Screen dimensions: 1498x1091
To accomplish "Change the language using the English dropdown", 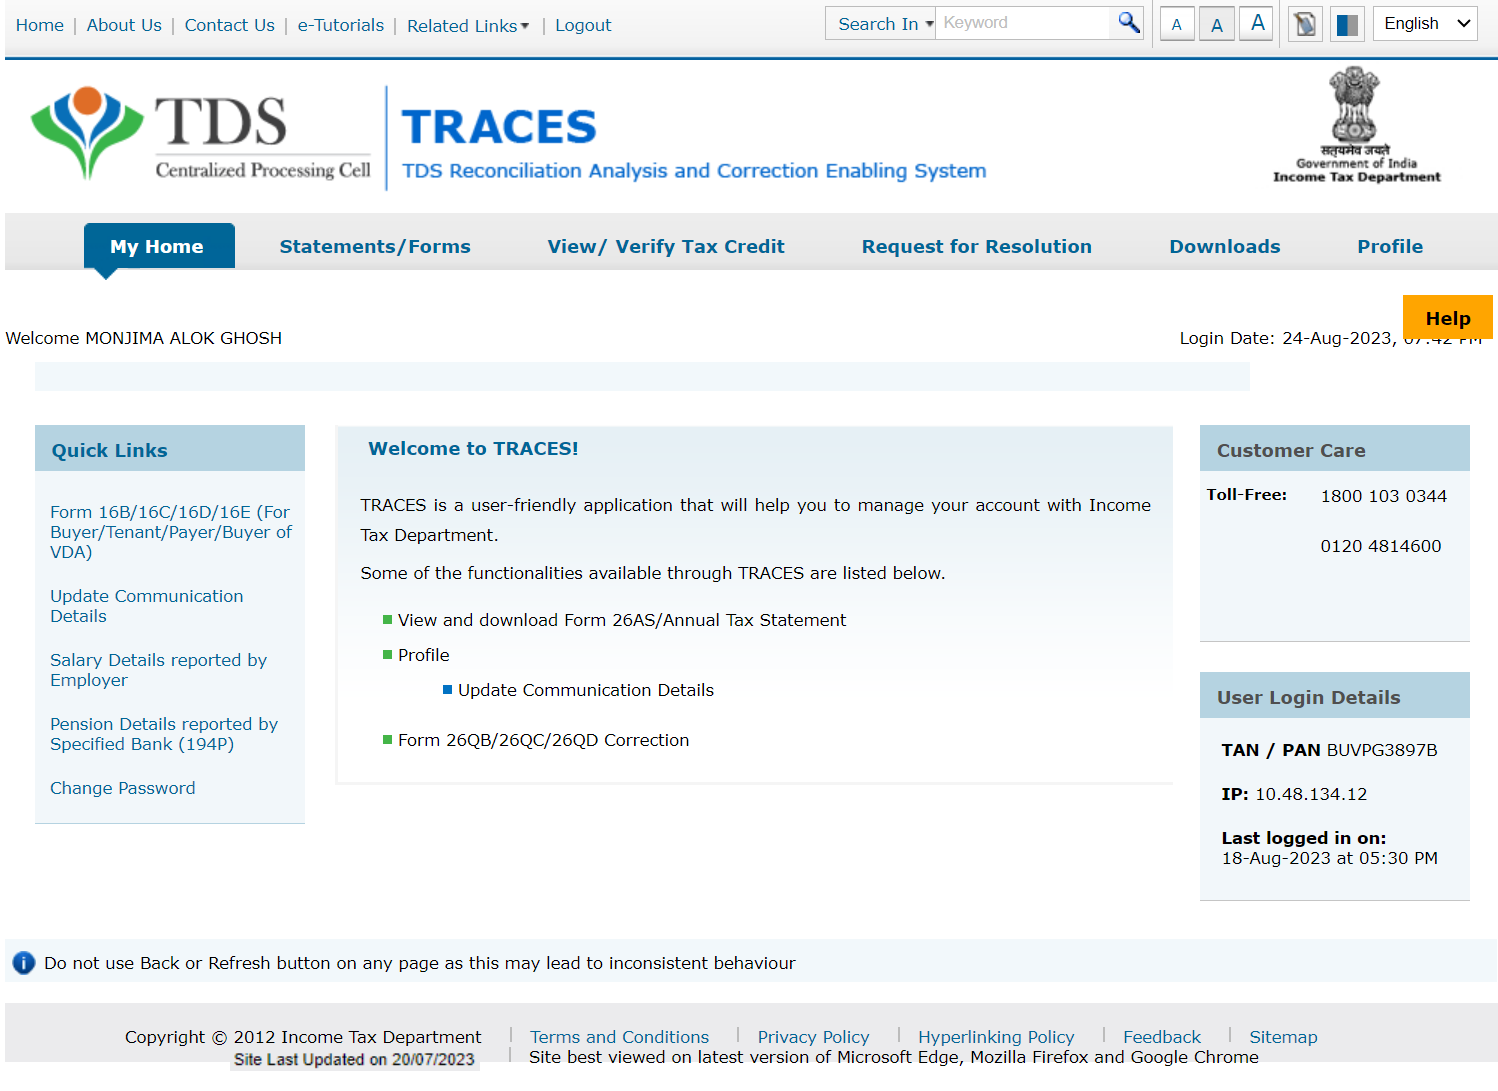I will [1424, 23].
